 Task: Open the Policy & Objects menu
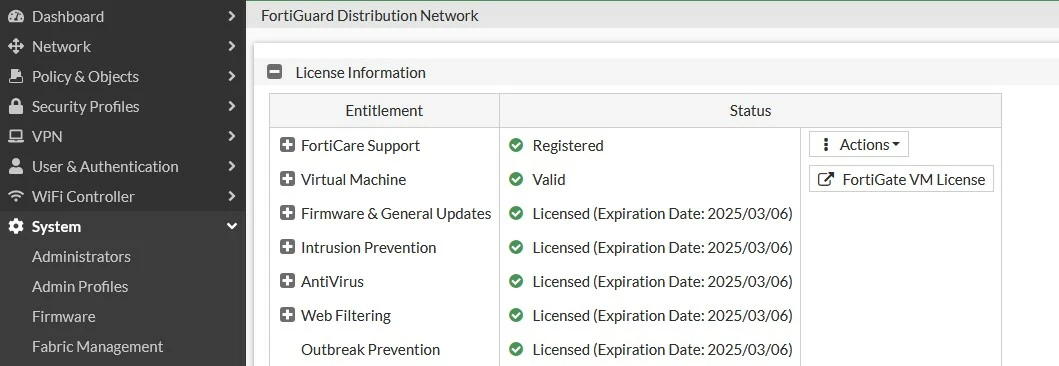click(123, 76)
